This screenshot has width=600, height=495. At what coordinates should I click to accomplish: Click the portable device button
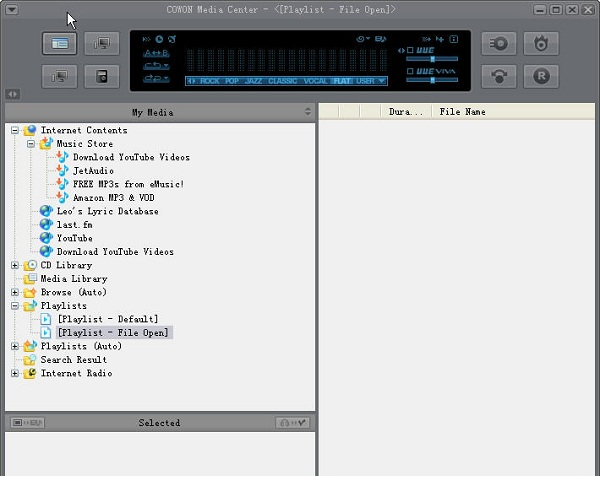click(101, 76)
